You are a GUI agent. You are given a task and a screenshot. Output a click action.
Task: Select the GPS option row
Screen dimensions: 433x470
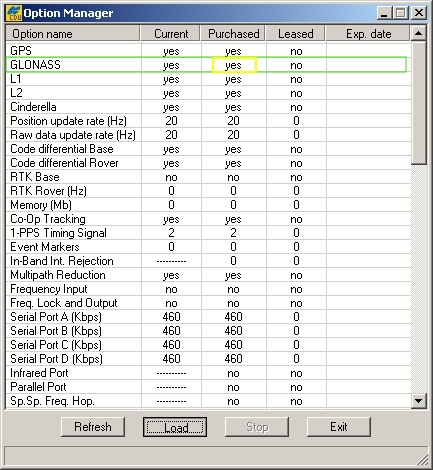(x=208, y=51)
